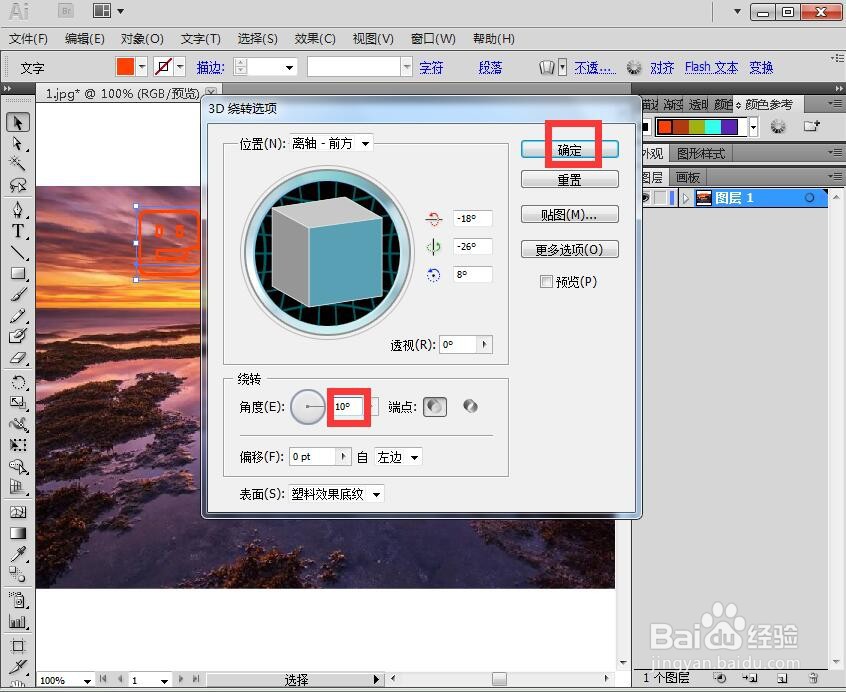This screenshot has height=692, width=846.
Task: Open the 表面 surface shading dropdown
Action: click(375, 493)
